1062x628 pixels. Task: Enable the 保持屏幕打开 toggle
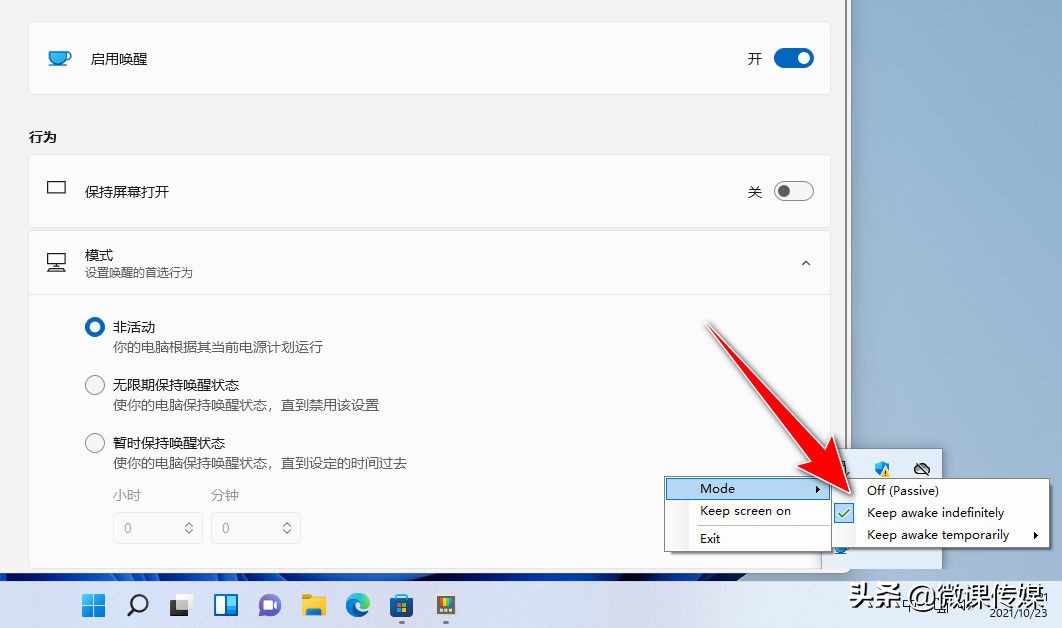pos(793,191)
